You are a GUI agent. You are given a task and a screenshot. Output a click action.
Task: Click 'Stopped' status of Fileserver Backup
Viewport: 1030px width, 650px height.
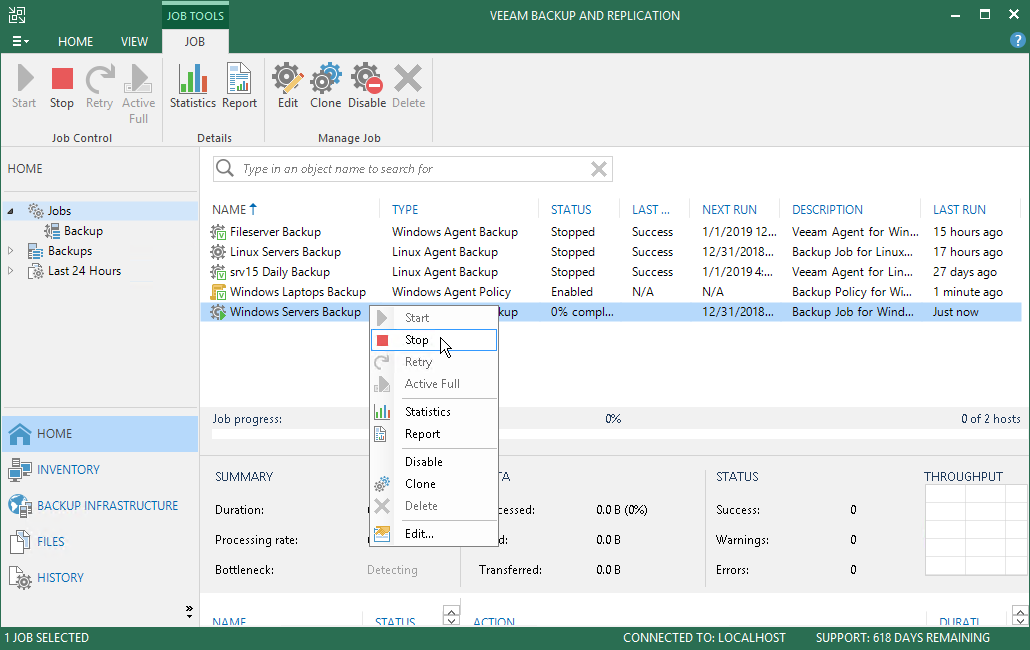tap(572, 232)
